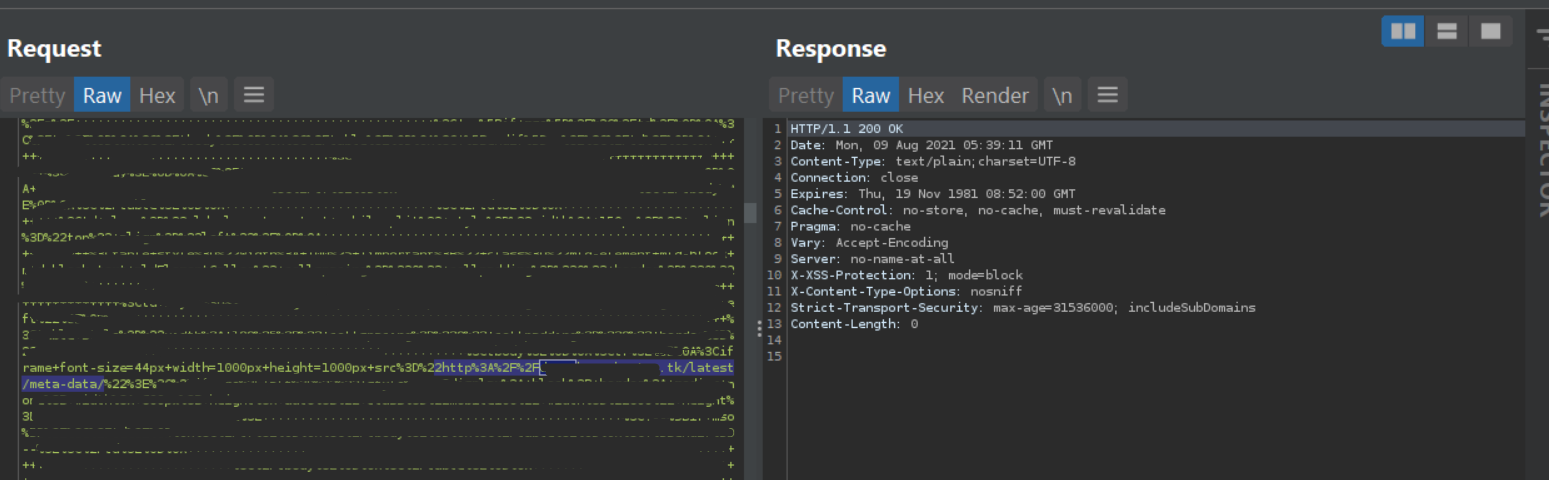1549x480 pixels.
Task: Click the 'Content-Length: 0' line
Action: [854, 324]
